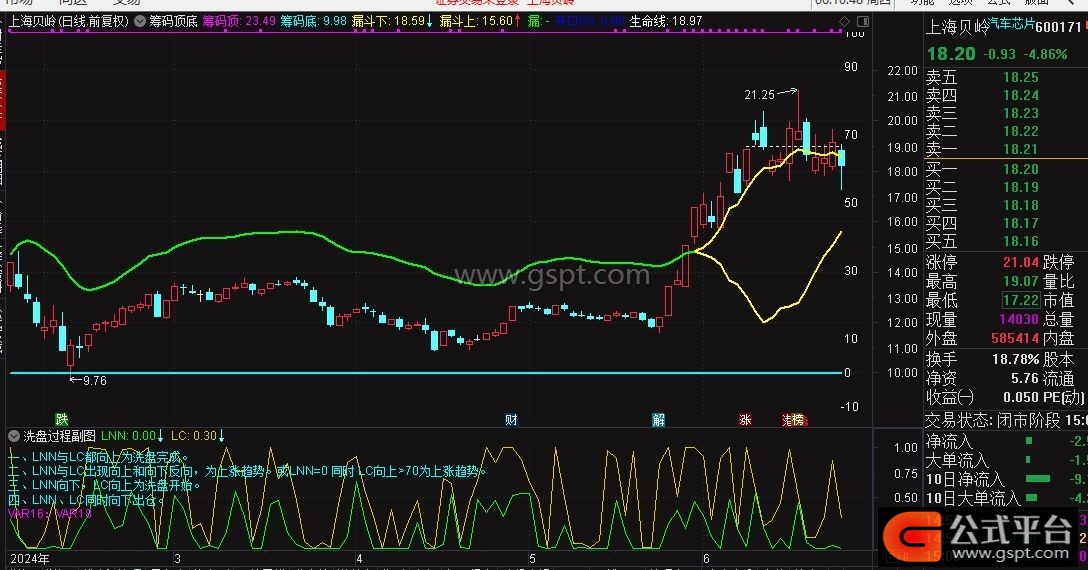Click the current price 18.20 header
The height and width of the screenshot is (570, 1088).
click(x=951, y=53)
